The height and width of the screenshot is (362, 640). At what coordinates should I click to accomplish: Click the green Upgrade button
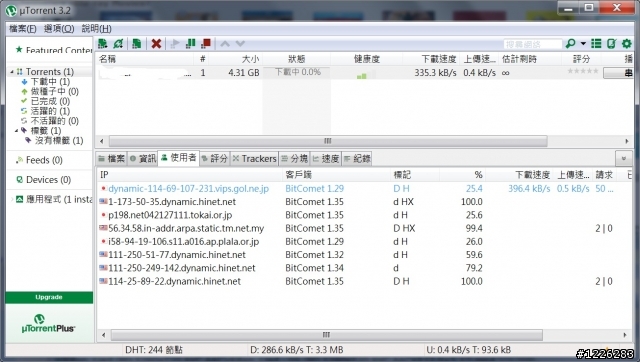click(49, 297)
